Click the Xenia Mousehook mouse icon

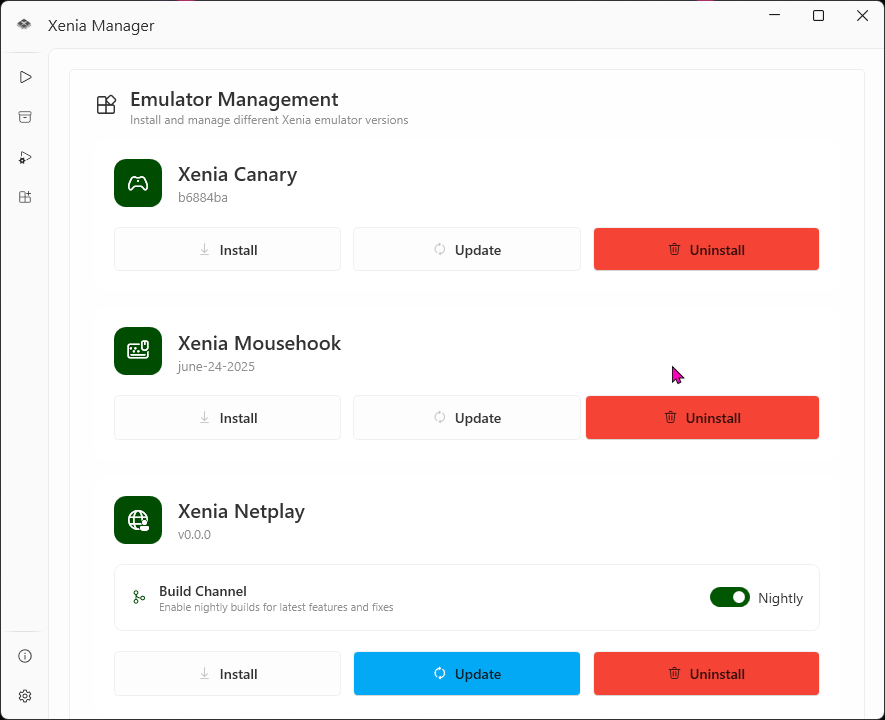(137, 351)
